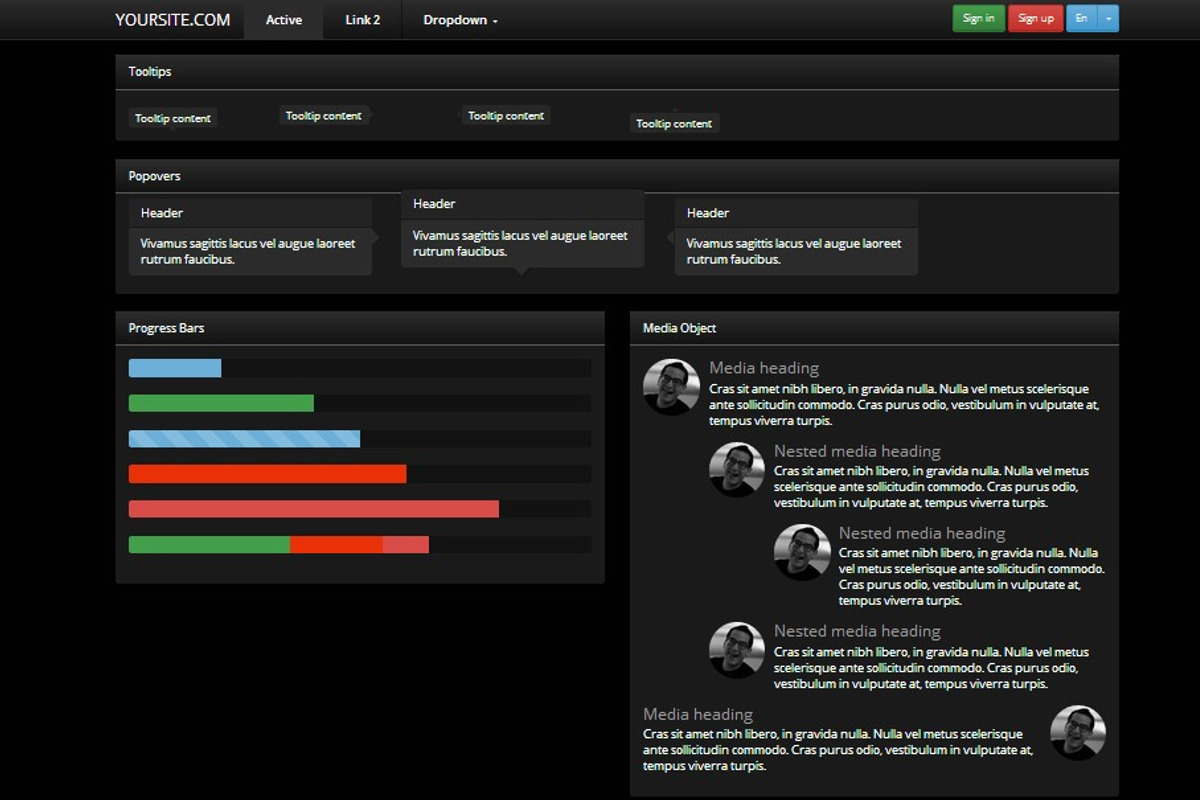Click the Header text of the left popover
1200x800 pixels.
162,212
